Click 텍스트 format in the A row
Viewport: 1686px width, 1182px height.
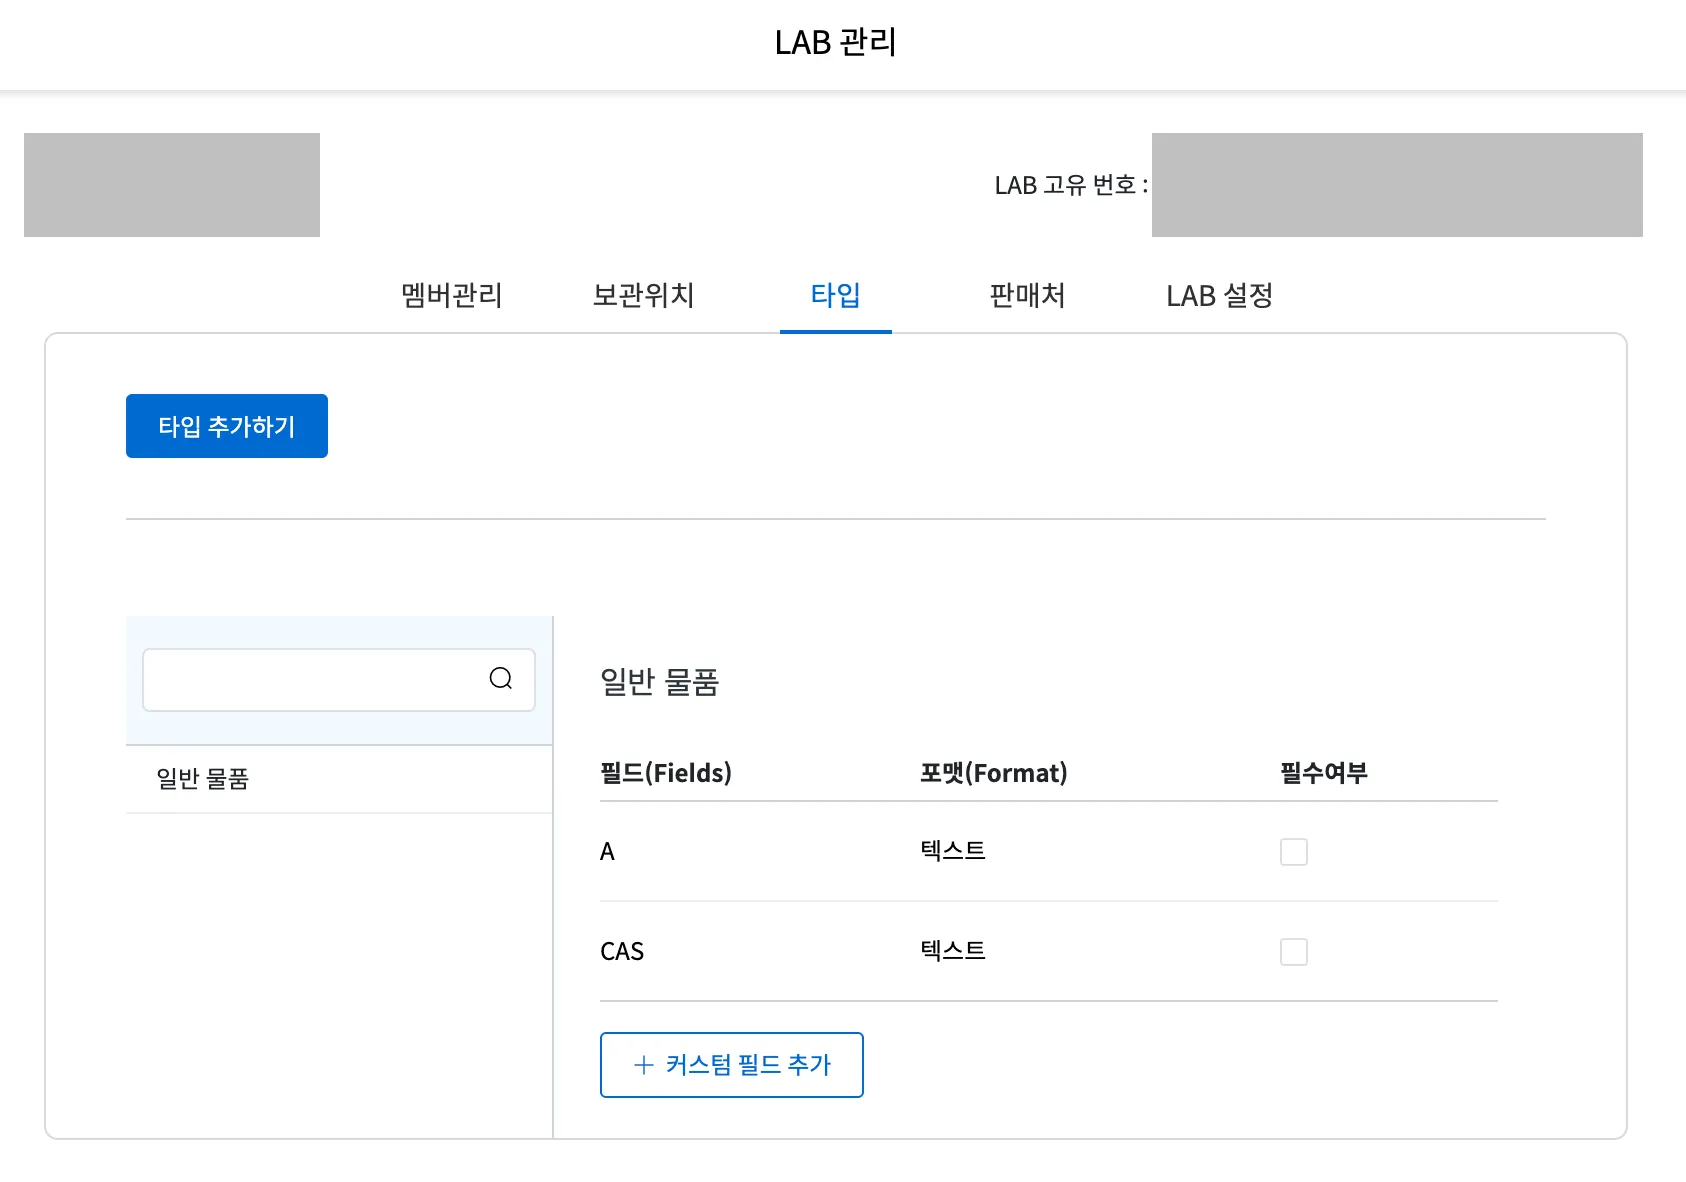[x=952, y=851]
